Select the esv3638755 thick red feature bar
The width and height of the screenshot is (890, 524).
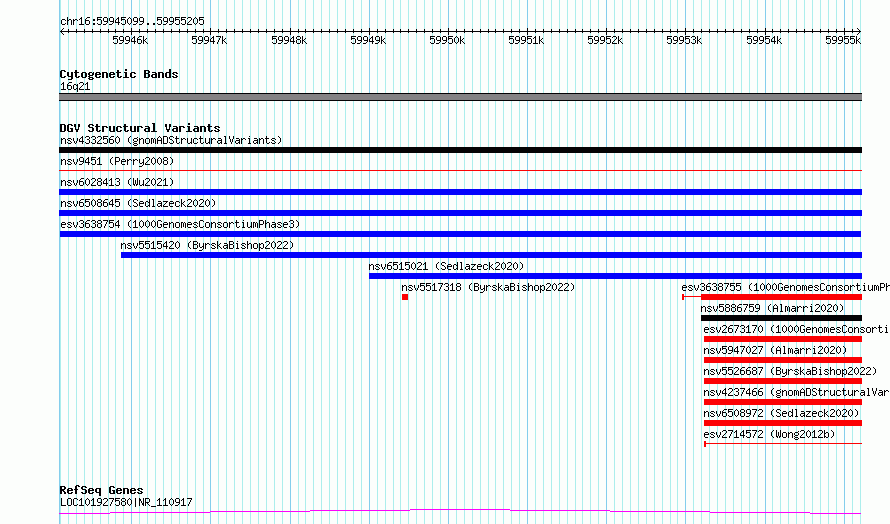[782, 297]
